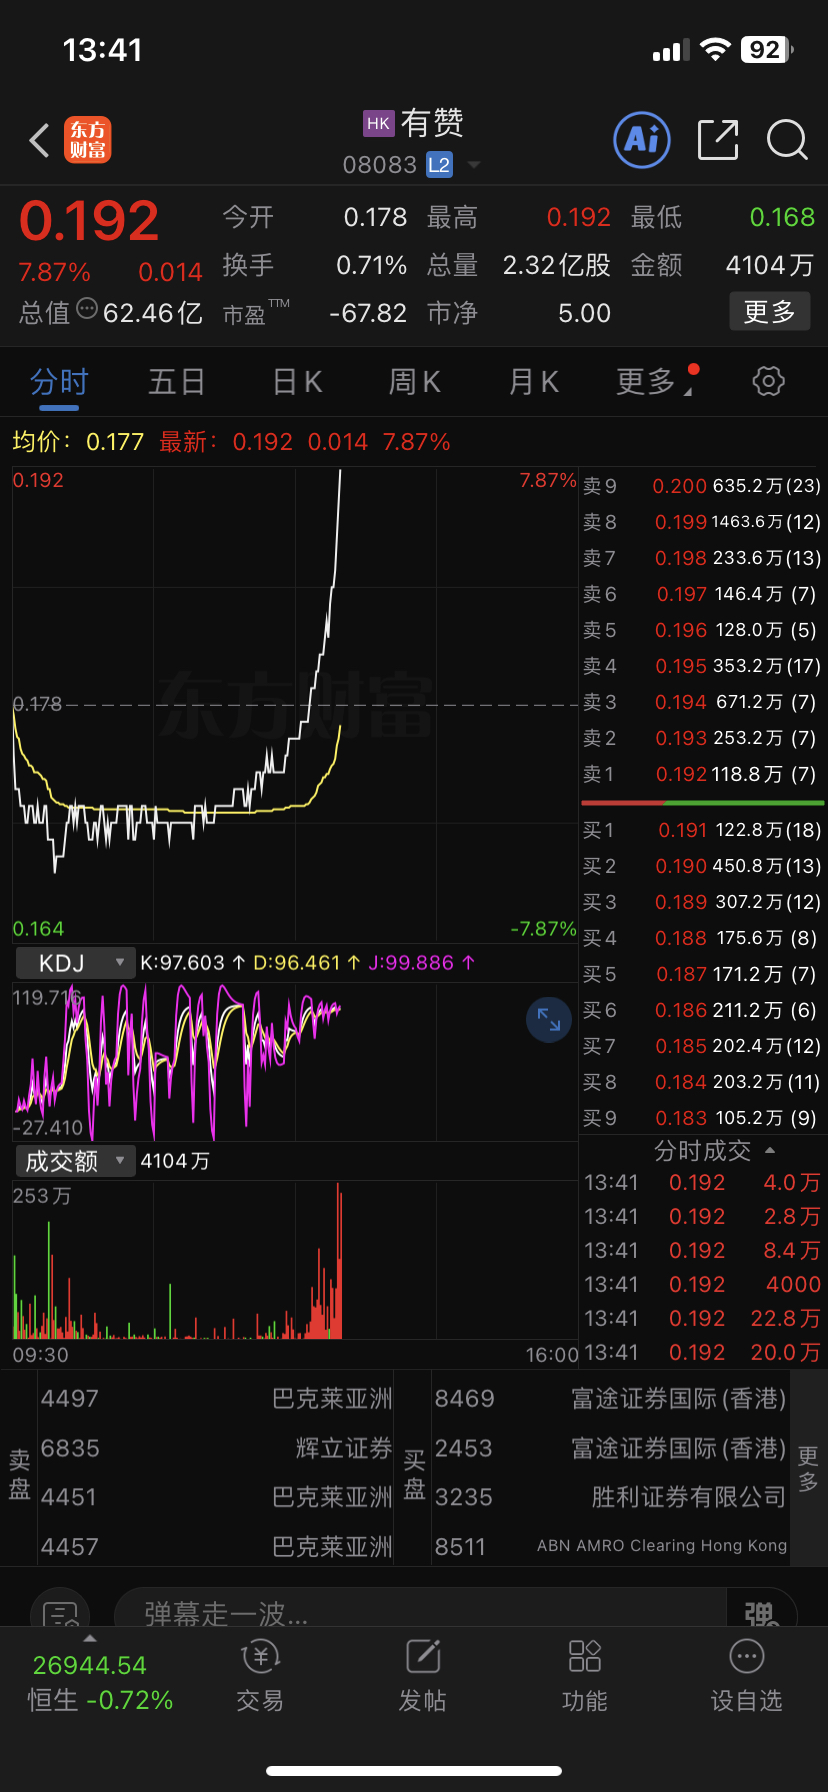Viewport: 828px width, 1792px height.
Task: Switch to the 日K tab
Action: (x=297, y=382)
